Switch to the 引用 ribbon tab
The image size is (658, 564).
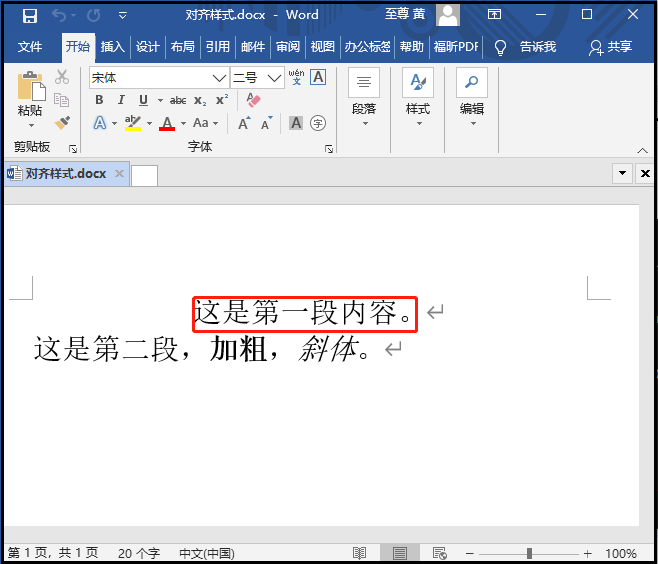tap(218, 47)
